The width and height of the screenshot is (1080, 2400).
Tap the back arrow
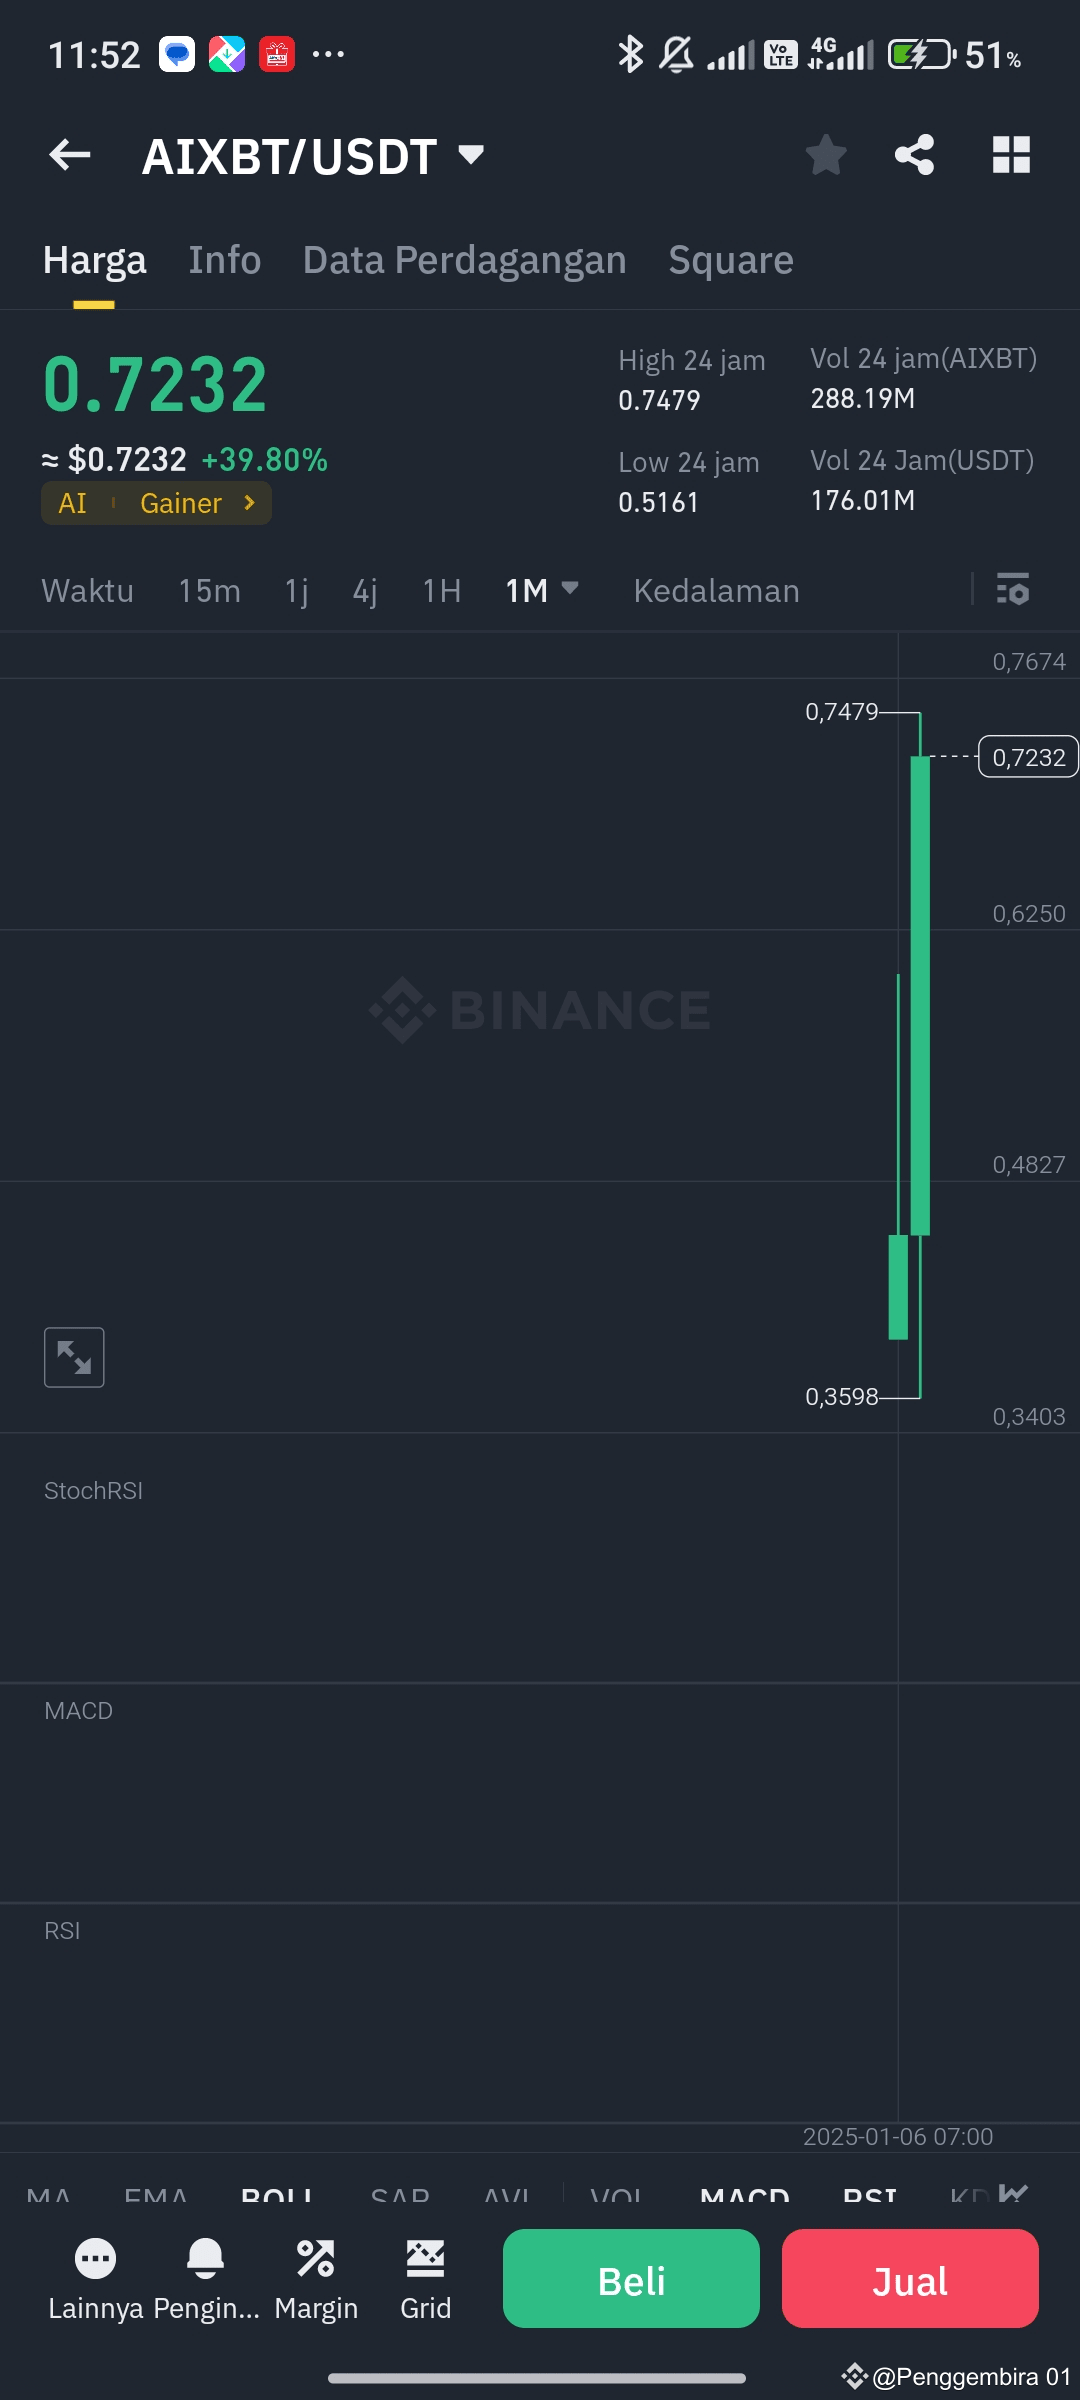(x=70, y=155)
